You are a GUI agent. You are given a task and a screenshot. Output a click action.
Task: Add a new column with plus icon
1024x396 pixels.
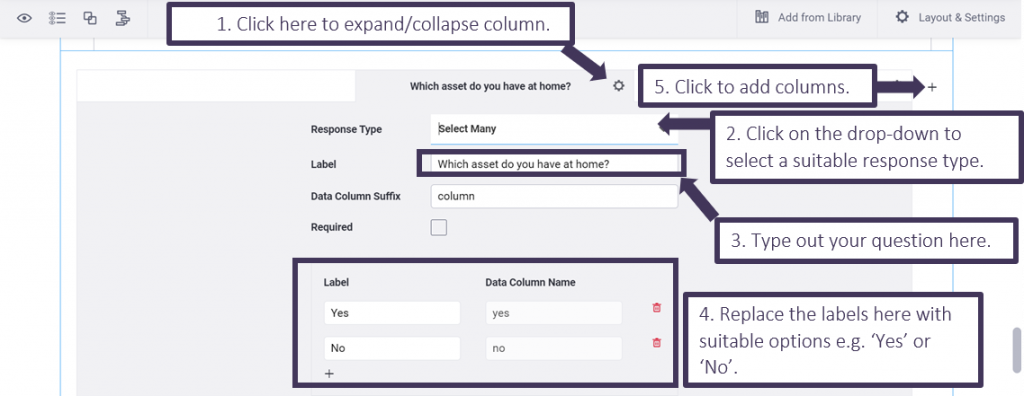pos(932,87)
